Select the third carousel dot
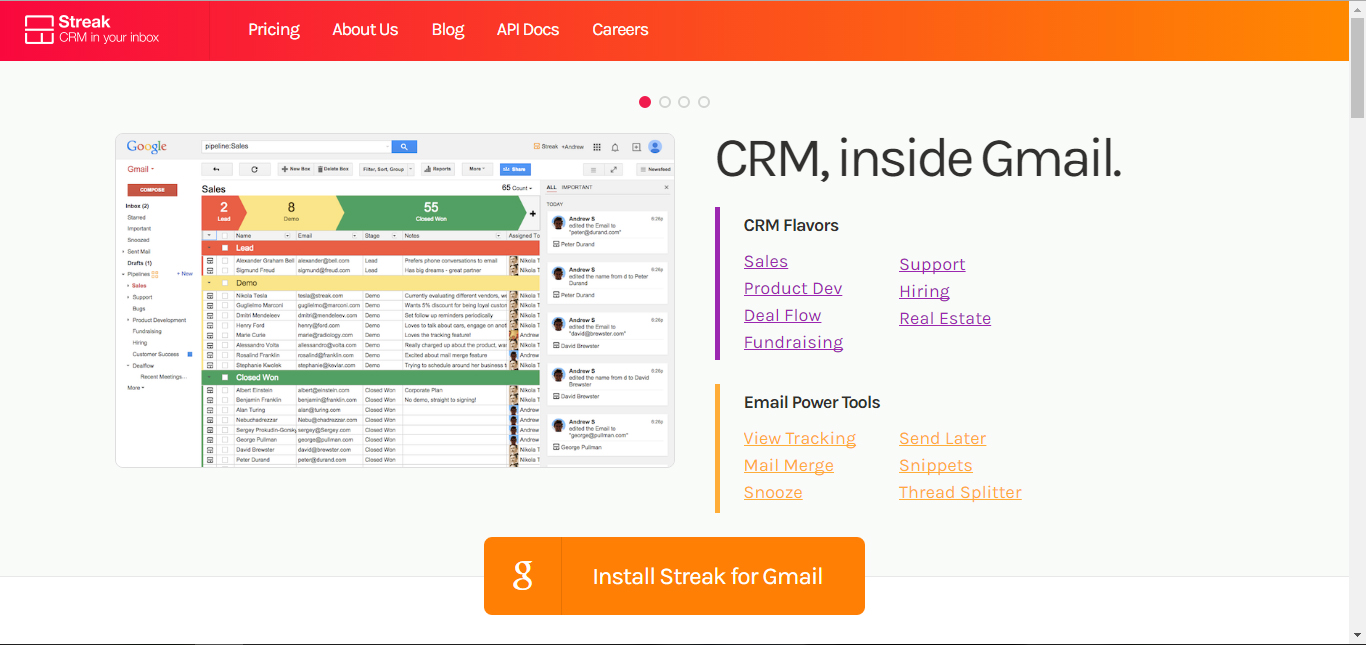 [x=684, y=102]
